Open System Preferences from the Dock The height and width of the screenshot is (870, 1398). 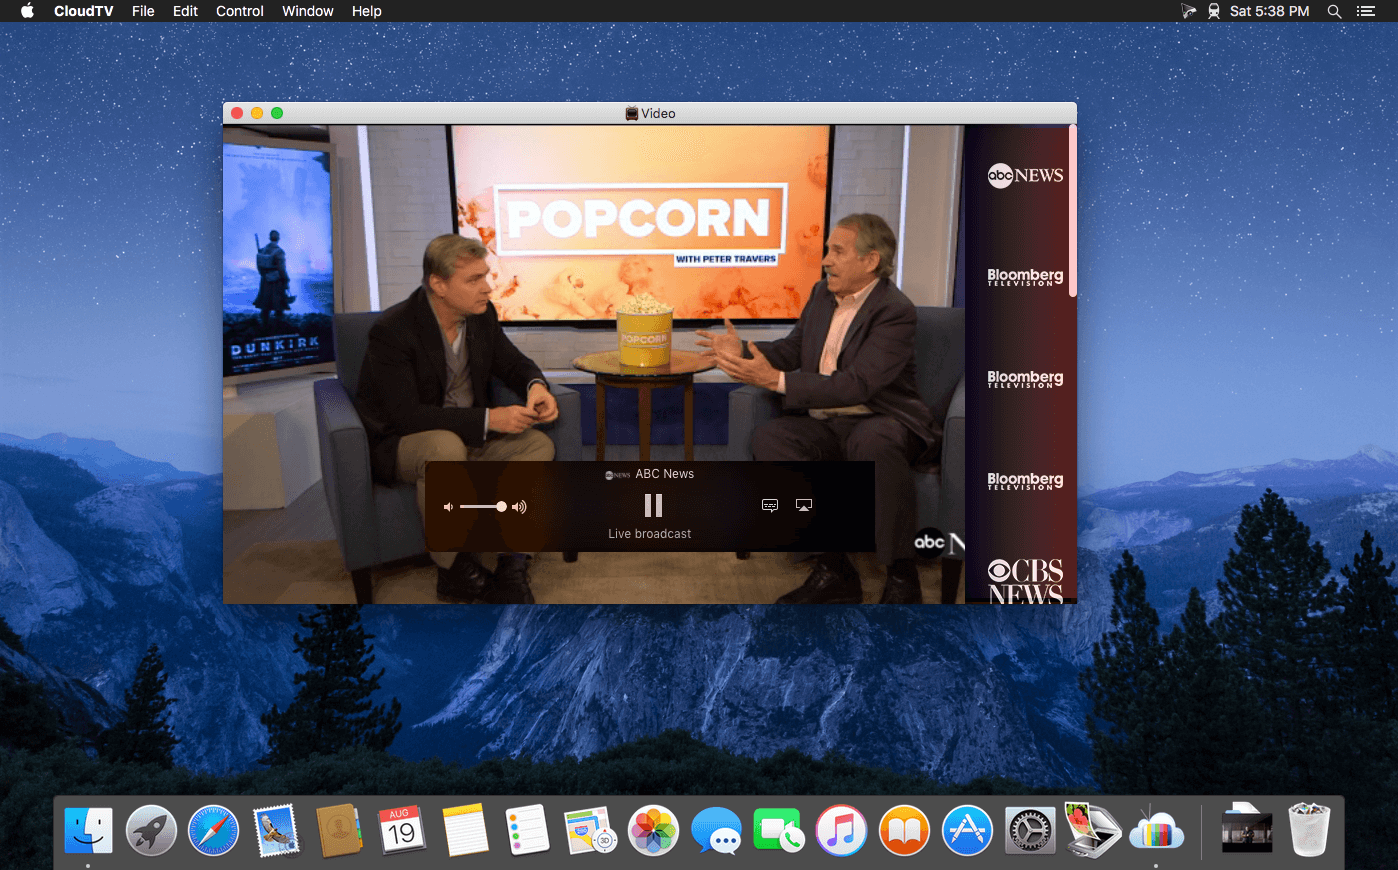click(1030, 830)
